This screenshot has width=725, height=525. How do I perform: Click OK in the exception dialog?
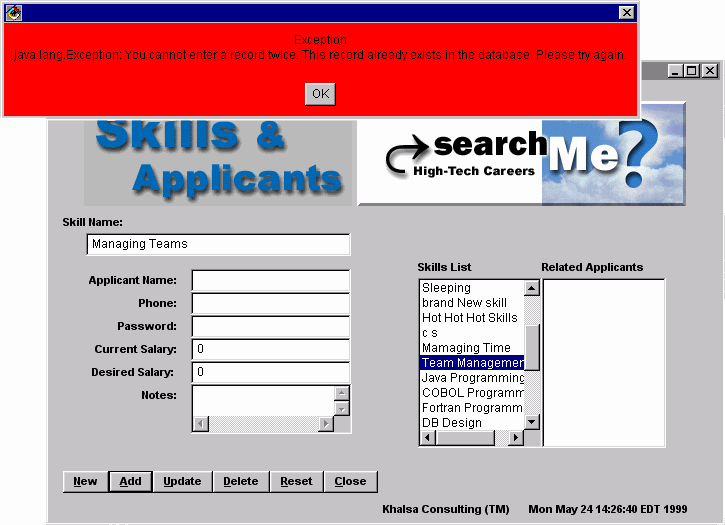(320, 93)
